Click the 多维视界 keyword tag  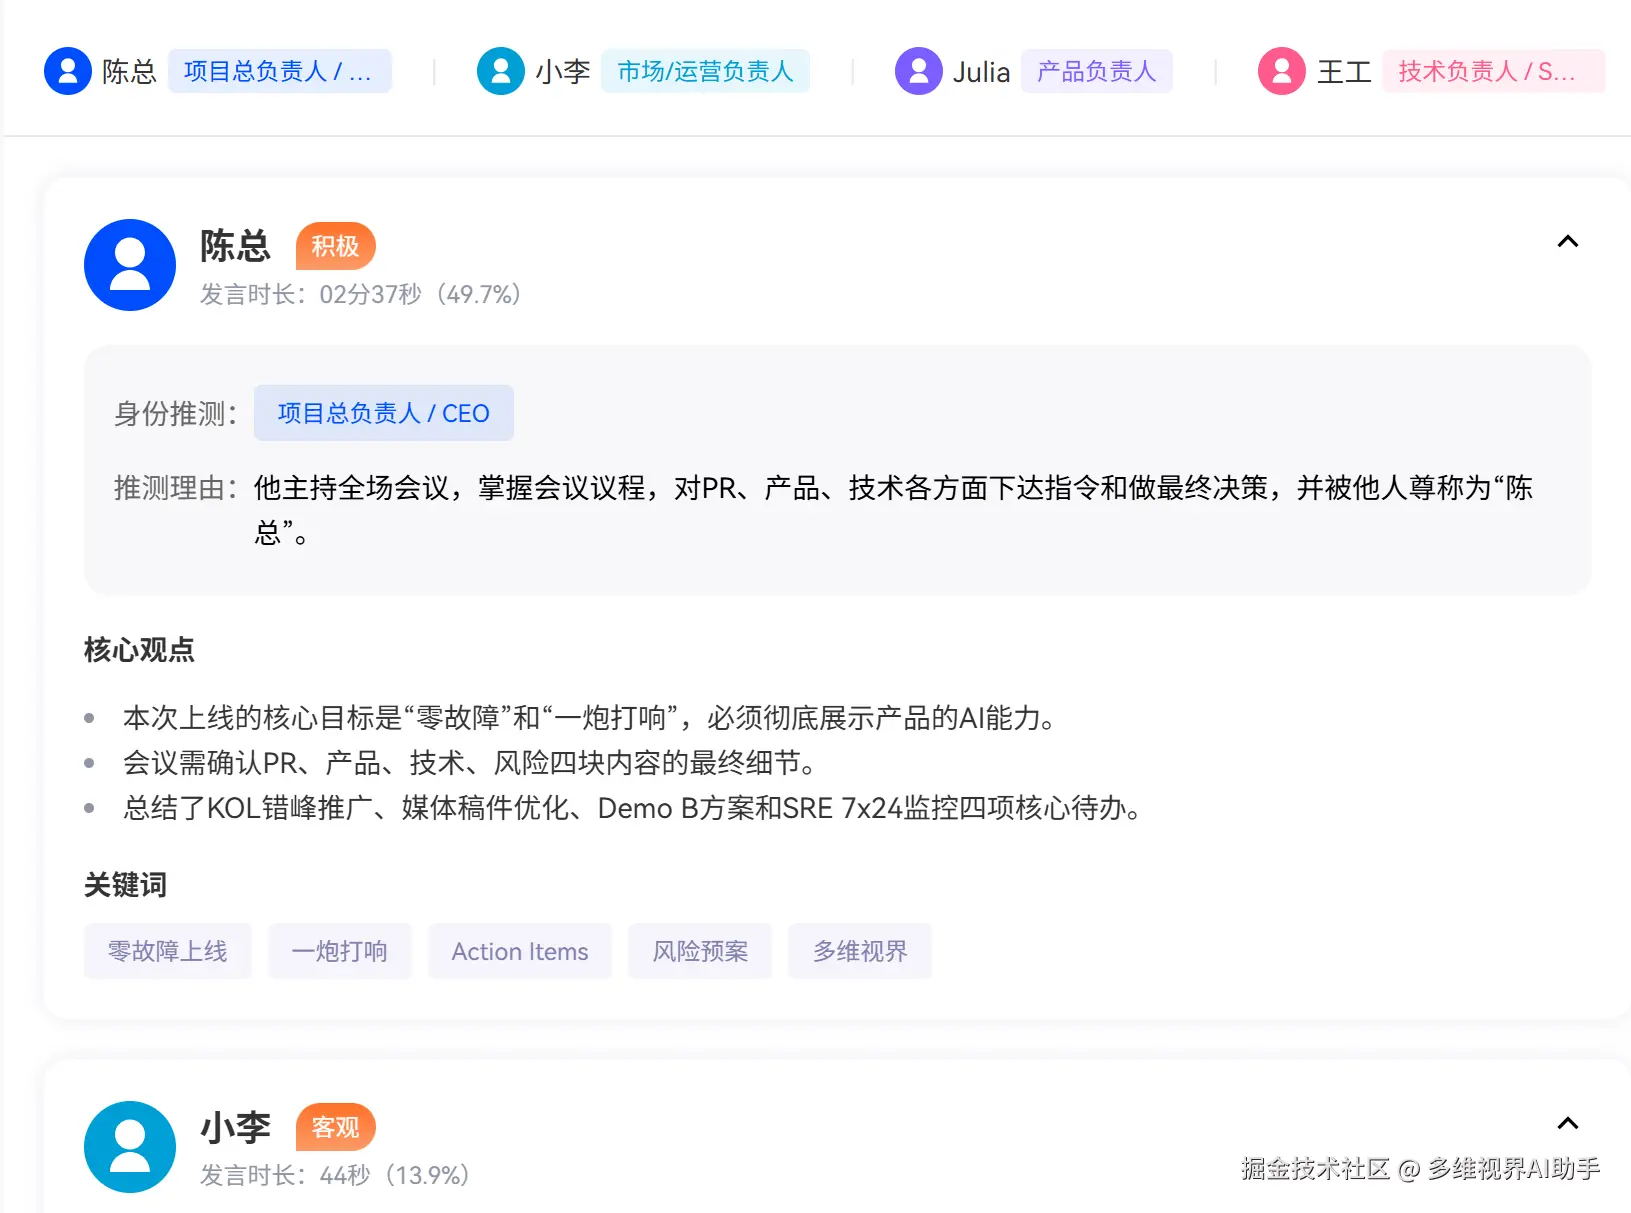(859, 951)
